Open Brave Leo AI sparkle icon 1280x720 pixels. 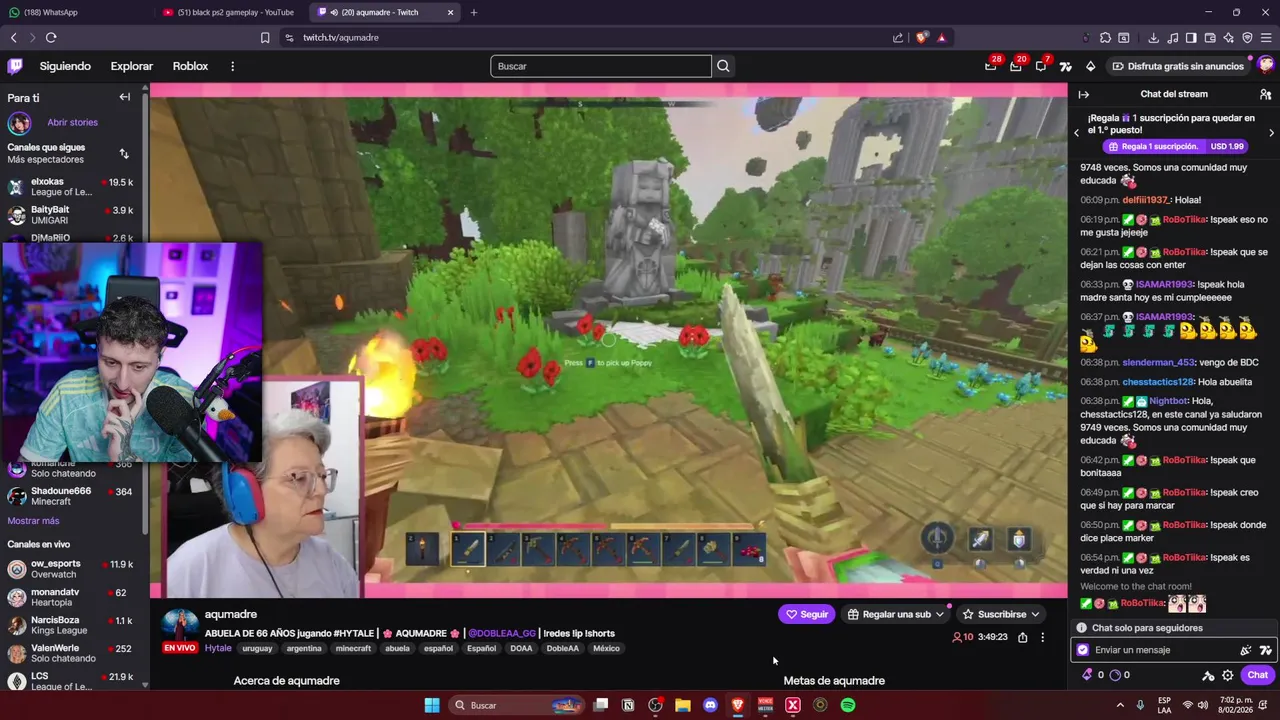point(1228,38)
